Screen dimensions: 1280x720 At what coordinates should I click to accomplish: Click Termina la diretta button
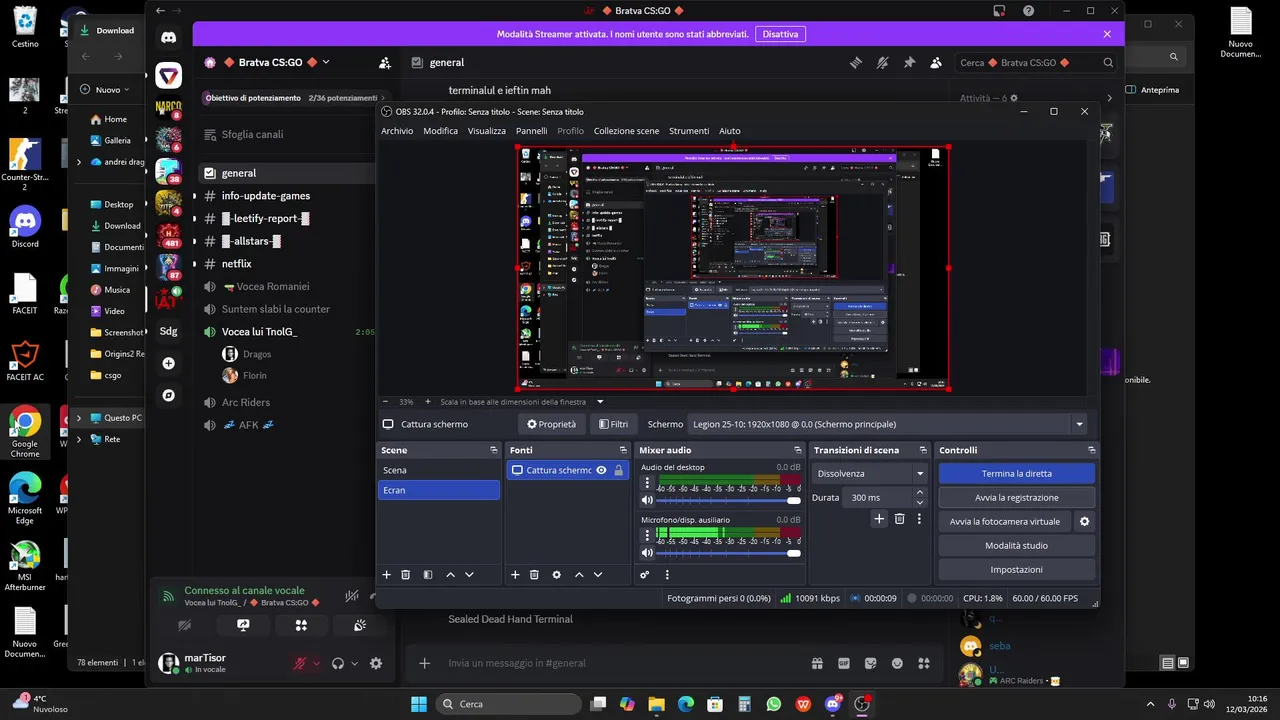pyautogui.click(x=1016, y=473)
